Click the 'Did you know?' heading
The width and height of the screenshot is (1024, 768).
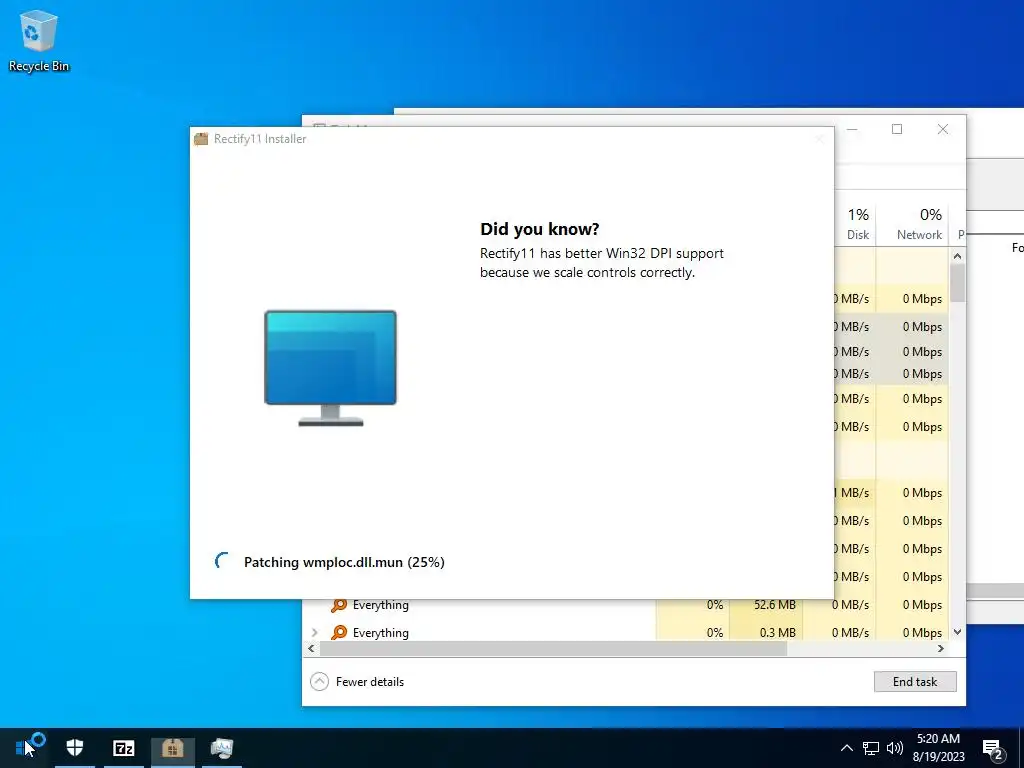[539, 229]
